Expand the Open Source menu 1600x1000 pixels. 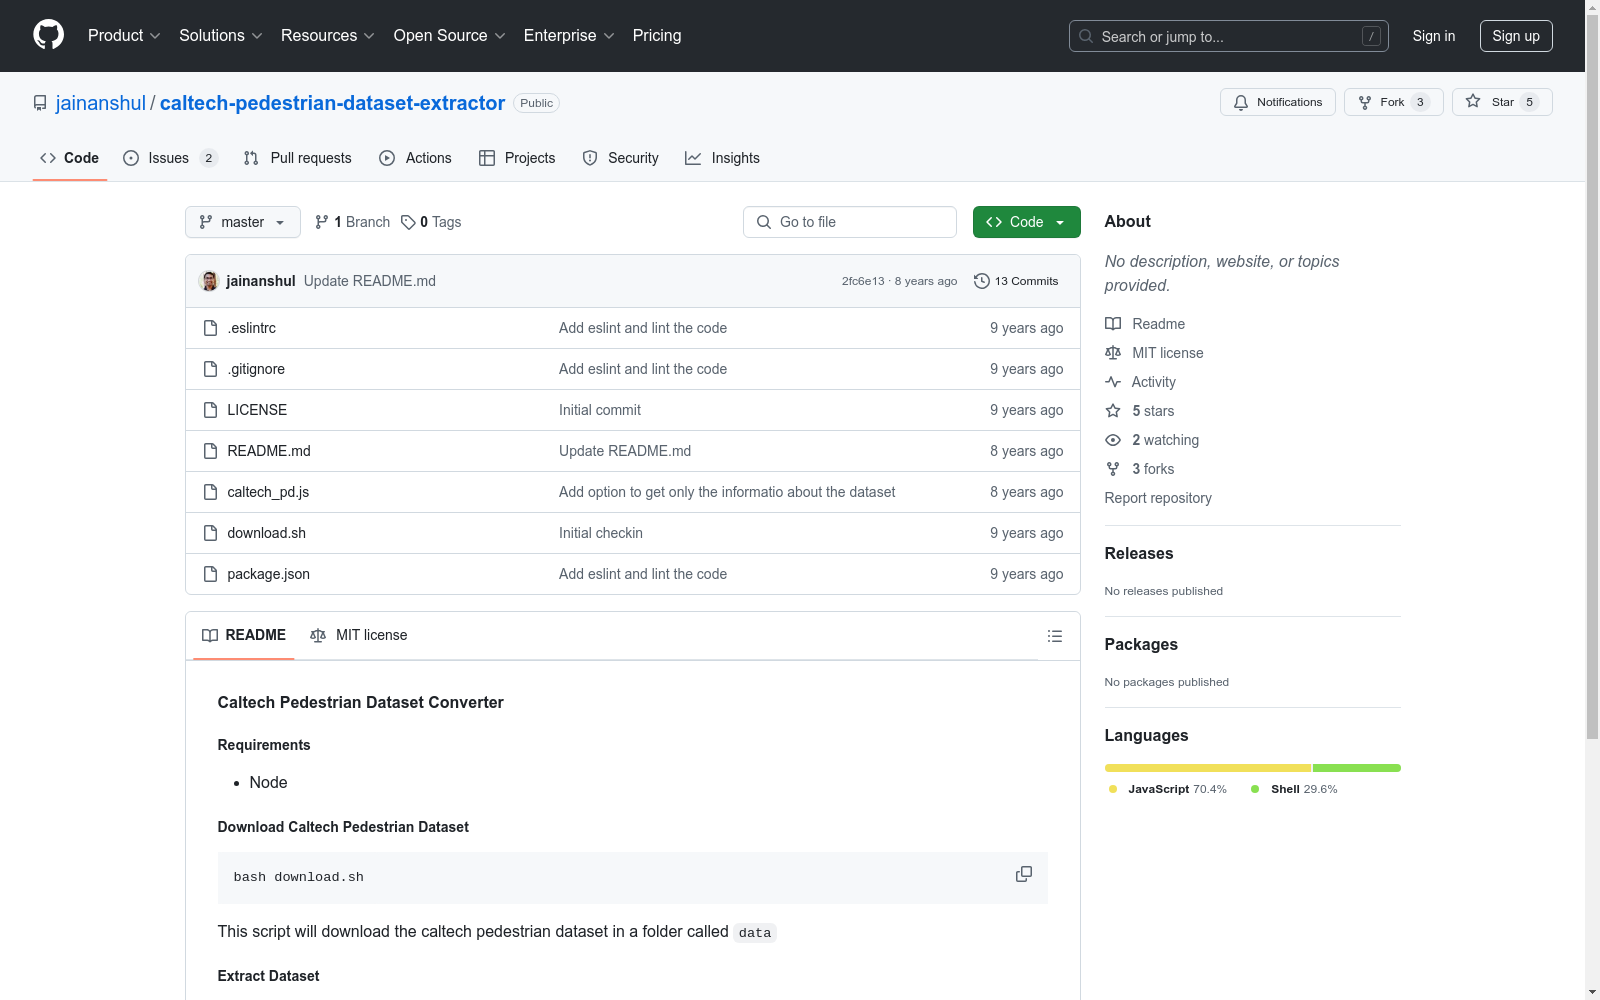tap(450, 35)
